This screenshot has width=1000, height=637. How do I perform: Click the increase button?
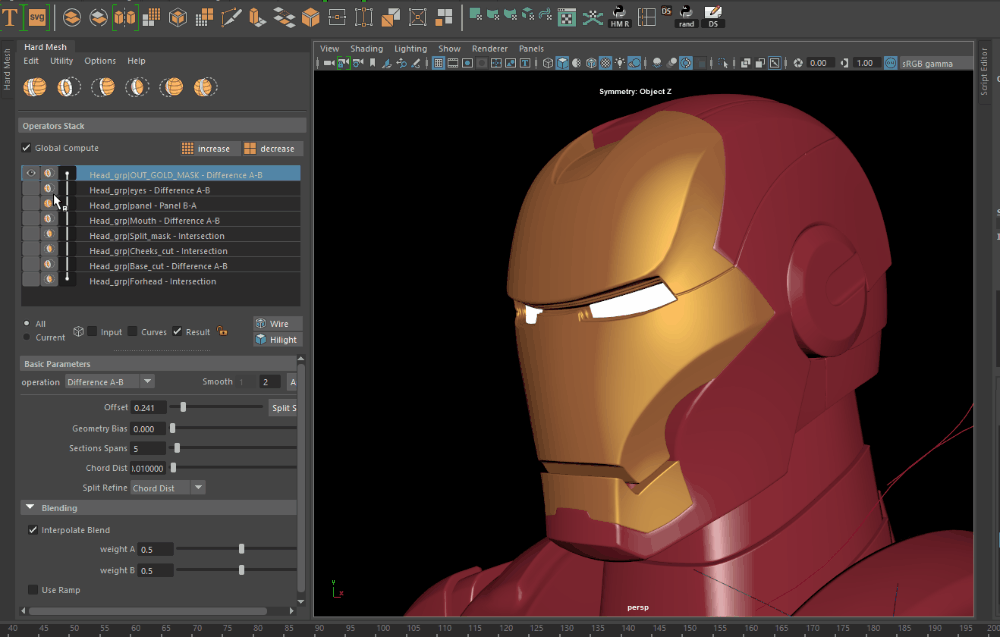pos(206,148)
